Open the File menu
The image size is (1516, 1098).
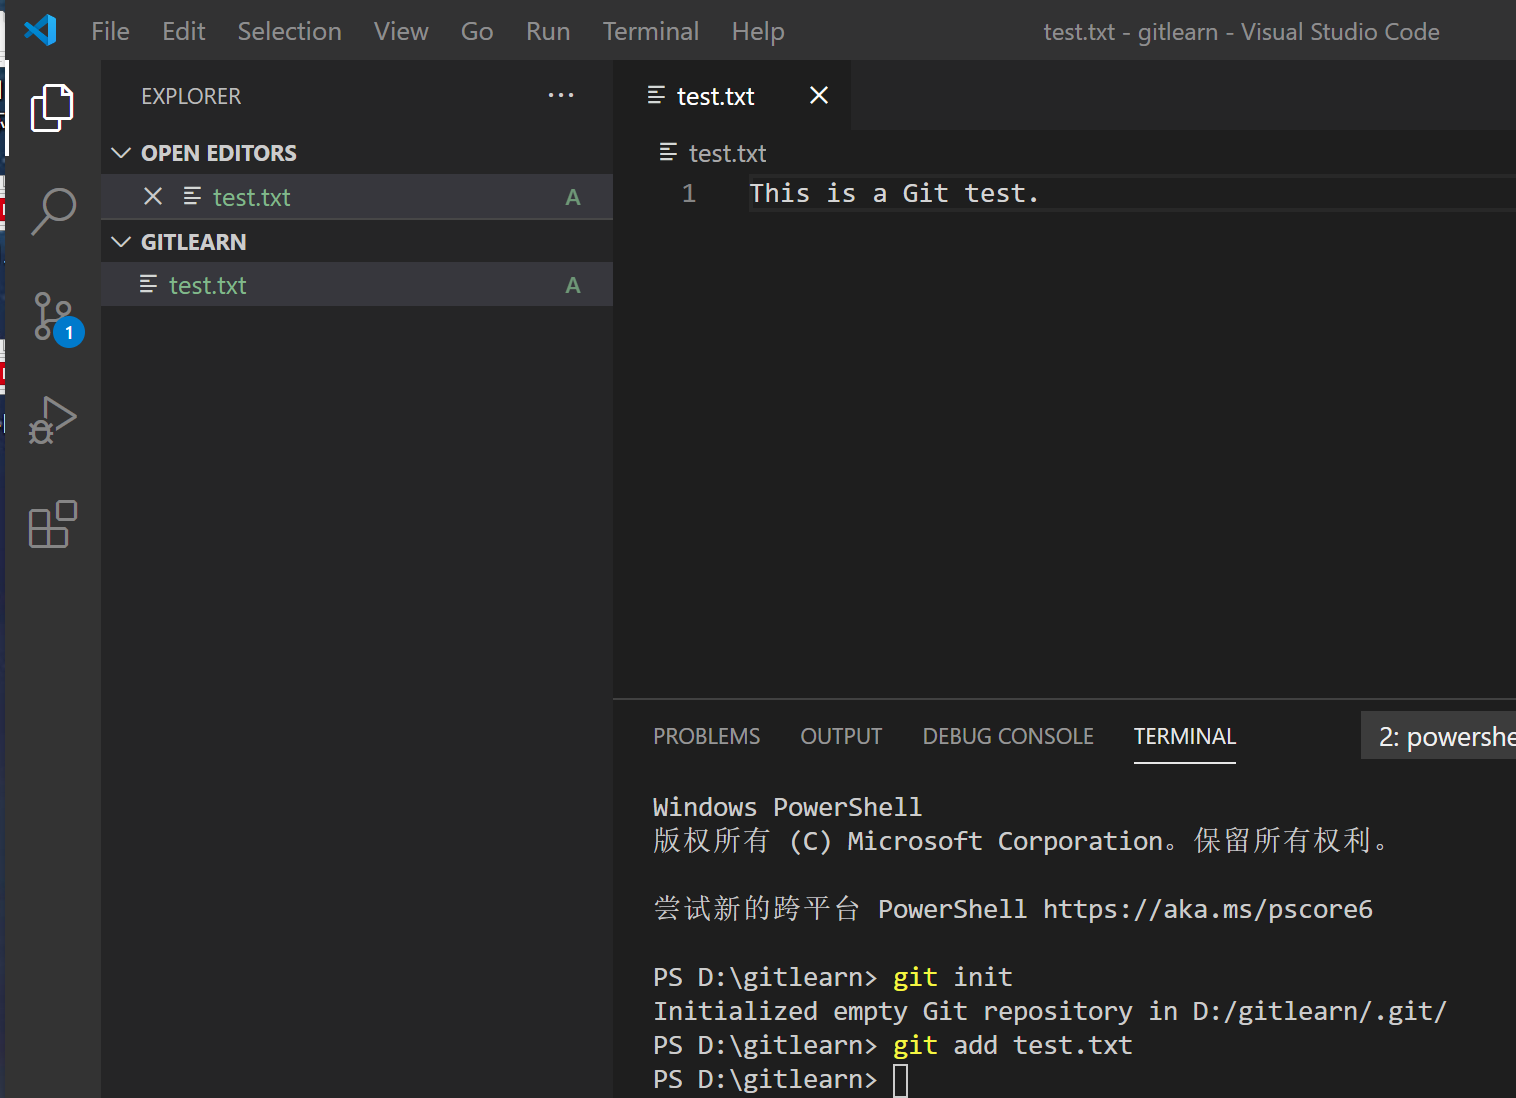coord(110,31)
